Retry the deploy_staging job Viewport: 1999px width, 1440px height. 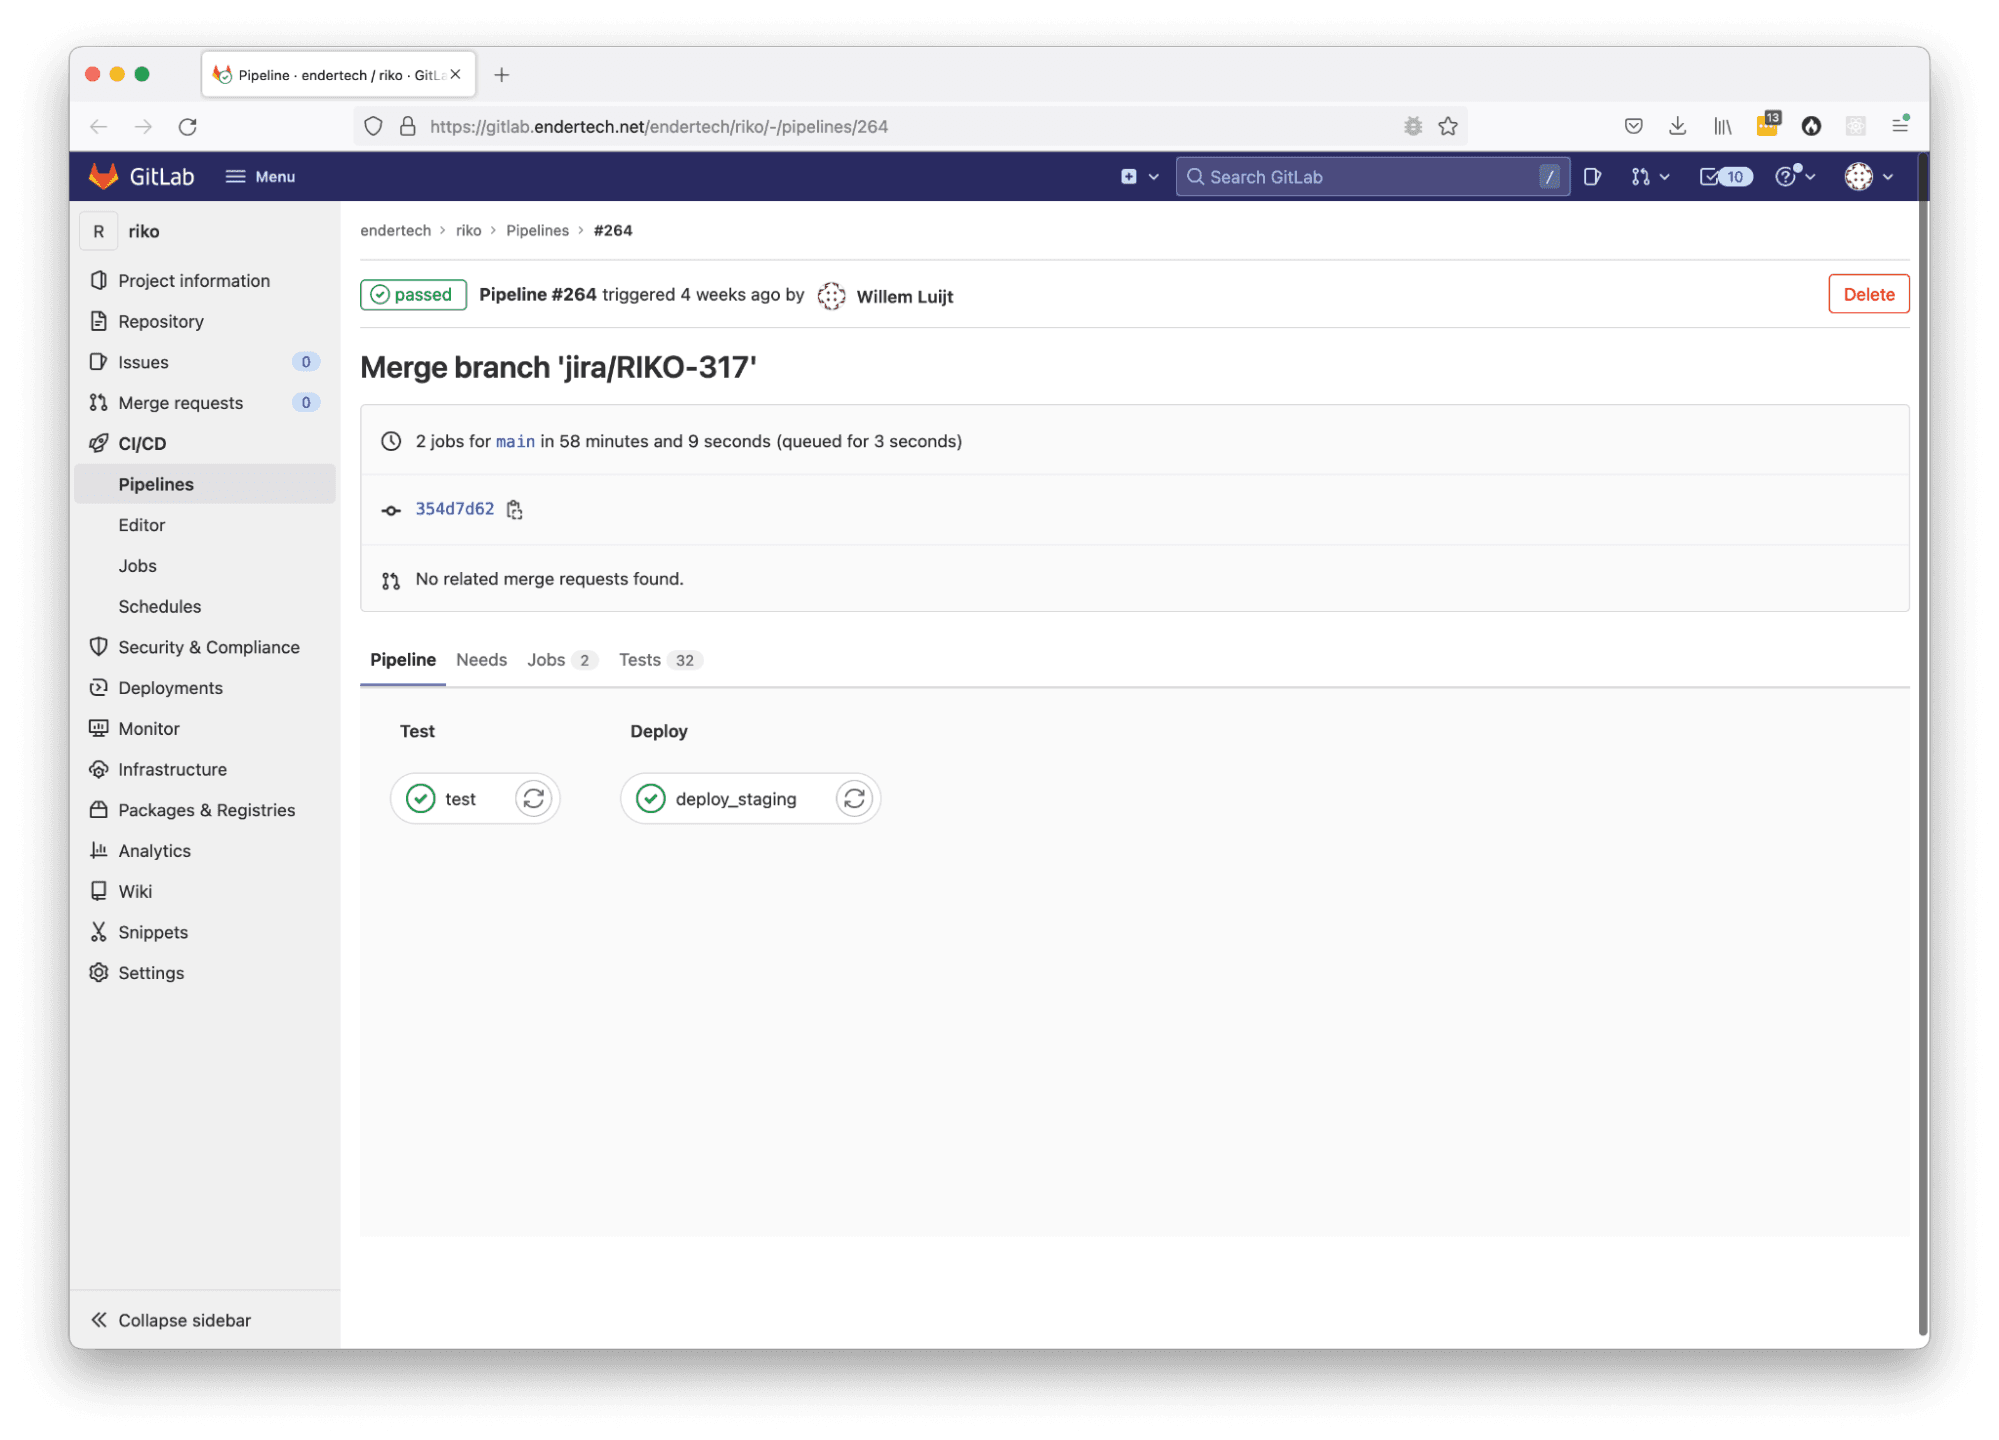(854, 798)
